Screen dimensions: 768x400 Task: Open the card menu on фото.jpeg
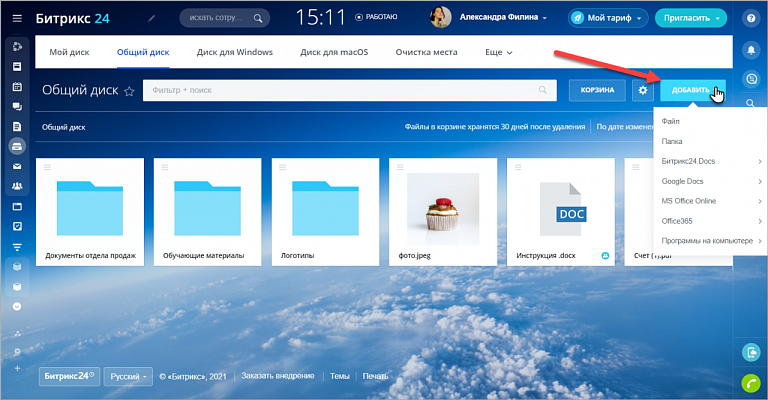click(400, 167)
